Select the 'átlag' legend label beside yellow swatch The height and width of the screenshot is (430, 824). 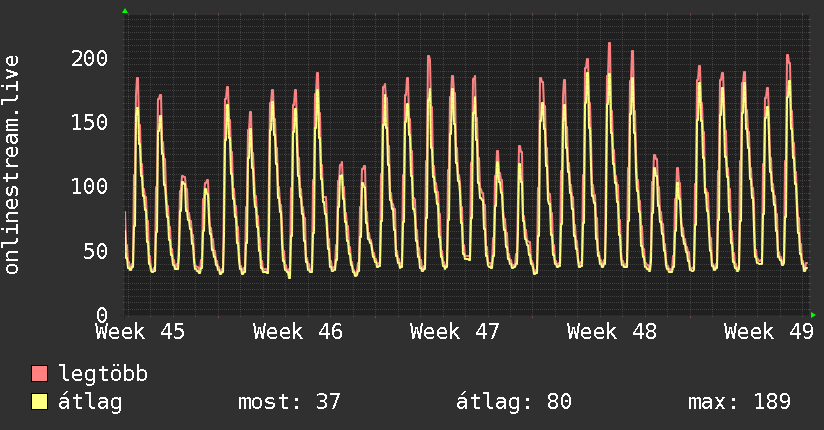[x=90, y=401]
